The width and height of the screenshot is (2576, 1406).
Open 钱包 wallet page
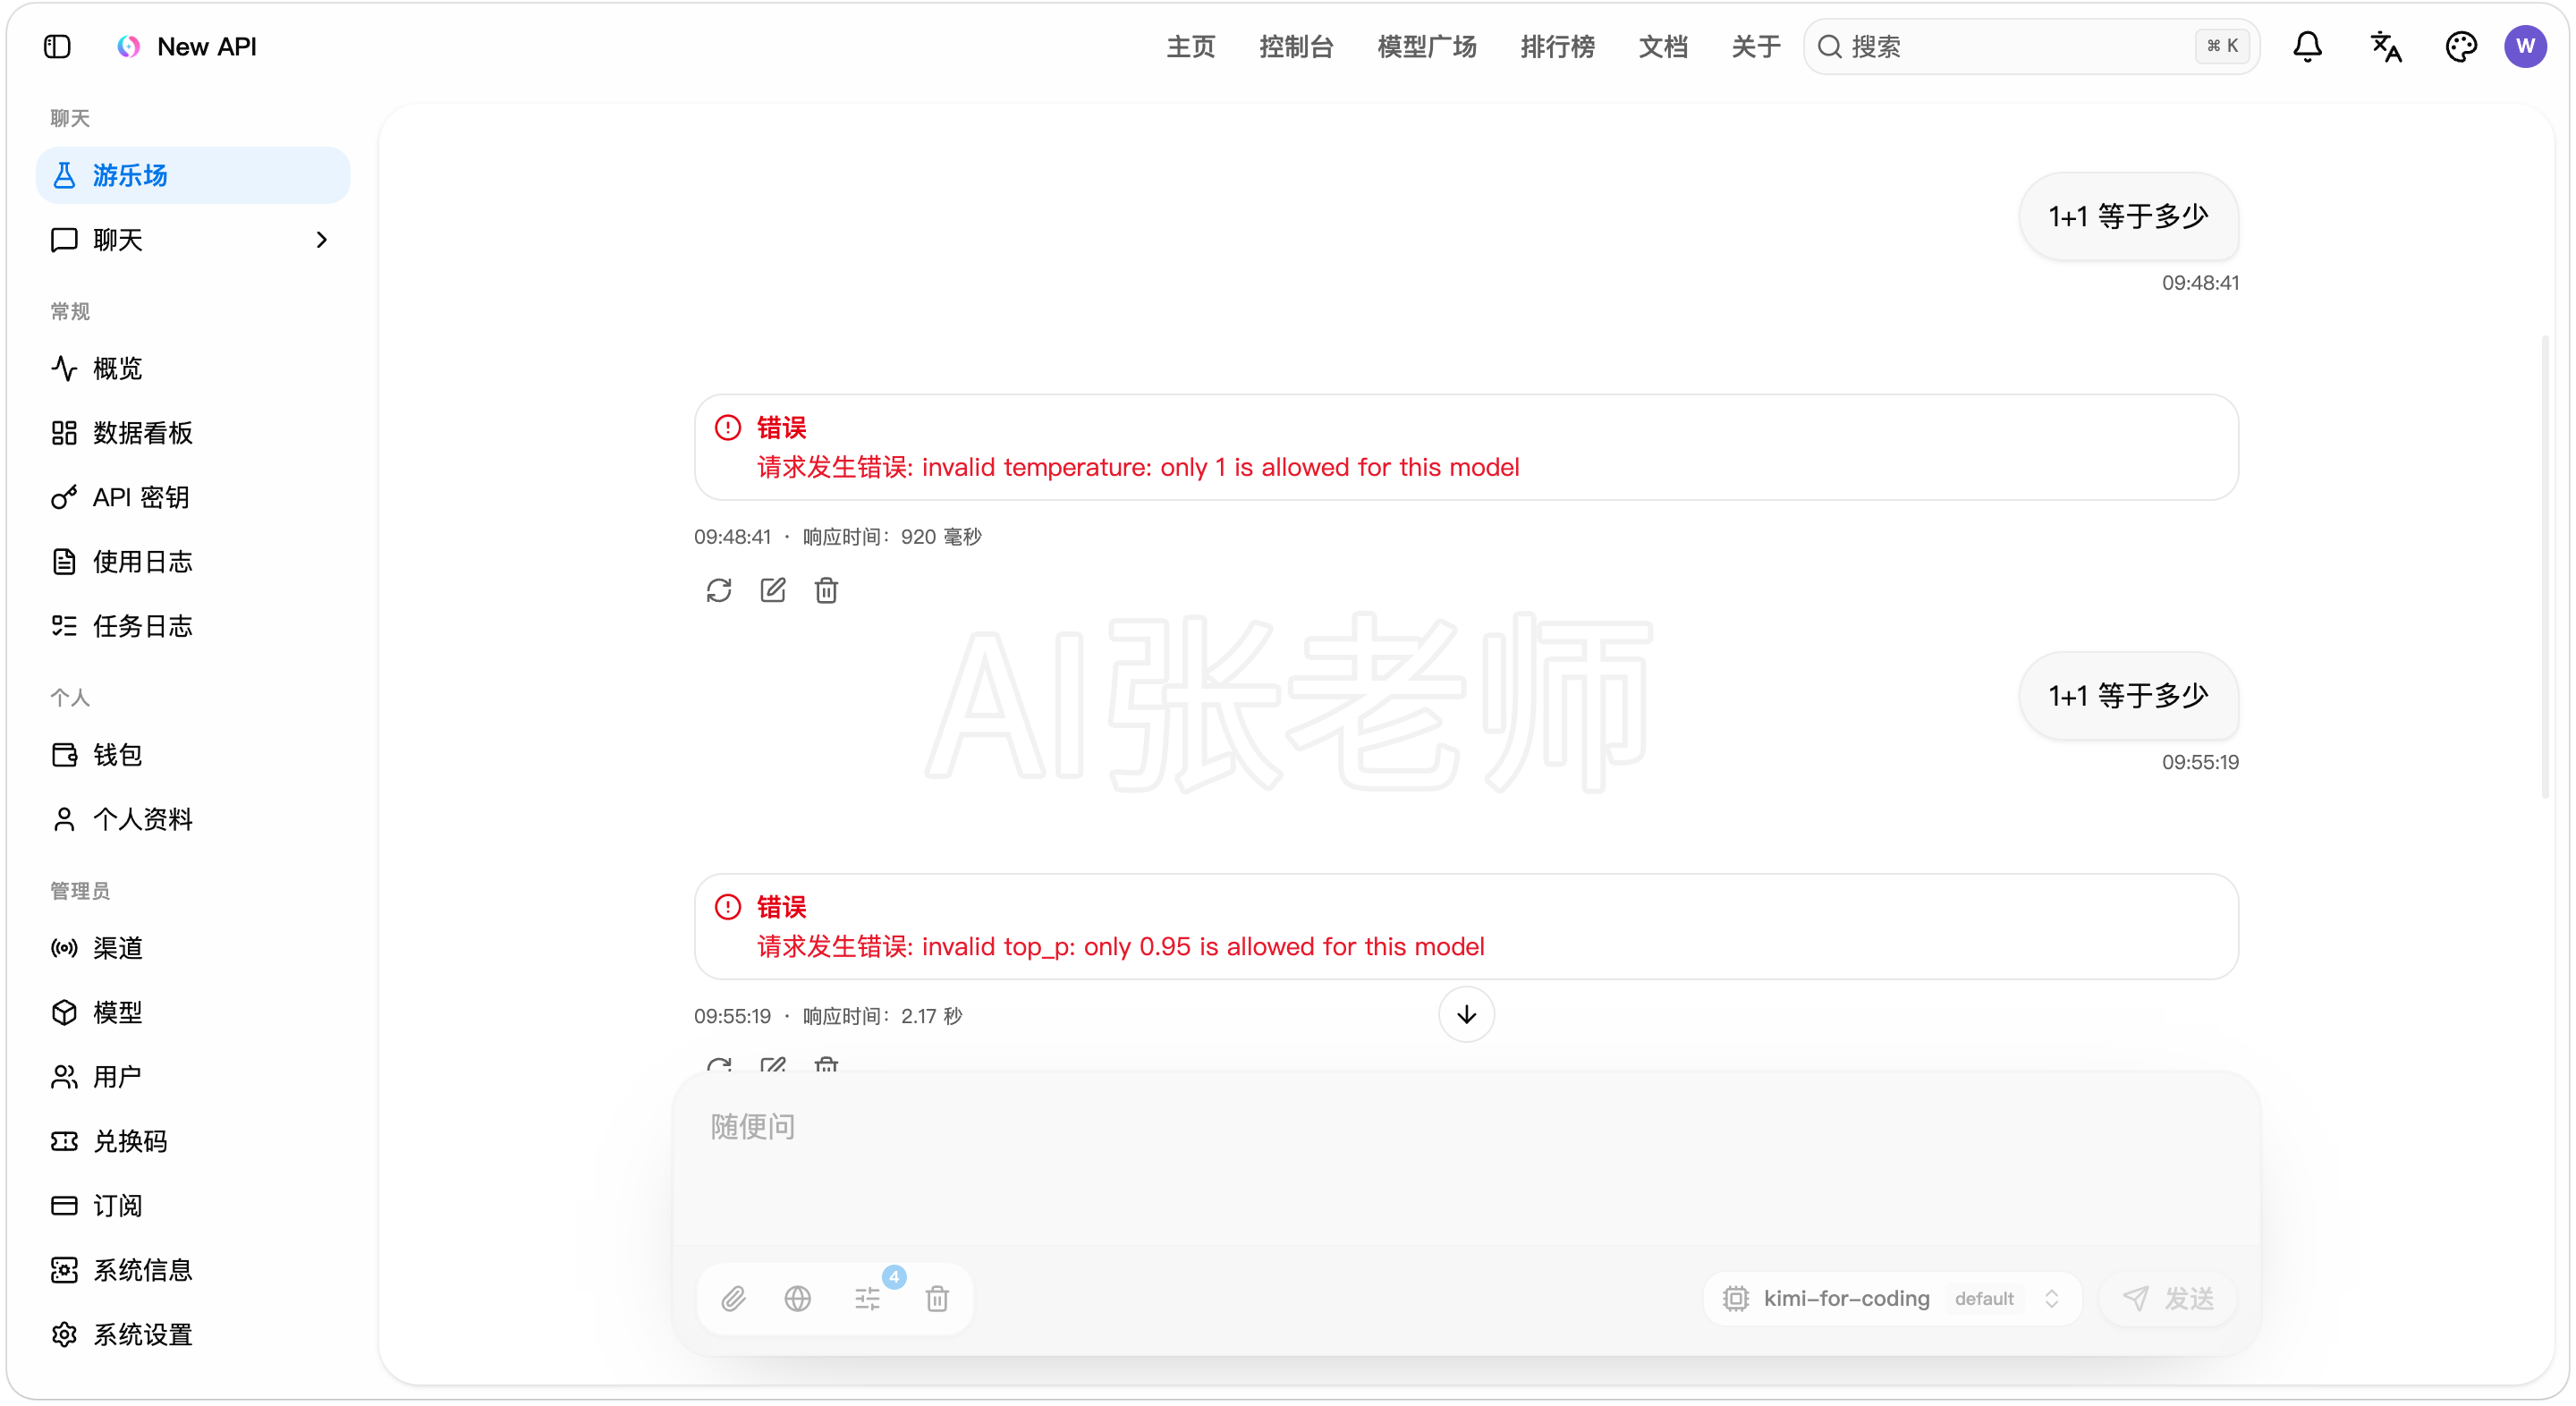pyautogui.click(x=193, y=755)
